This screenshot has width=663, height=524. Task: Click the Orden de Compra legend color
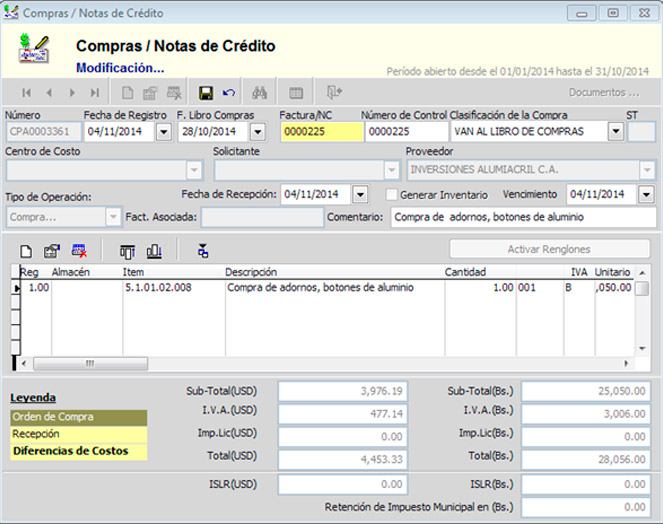78,417
